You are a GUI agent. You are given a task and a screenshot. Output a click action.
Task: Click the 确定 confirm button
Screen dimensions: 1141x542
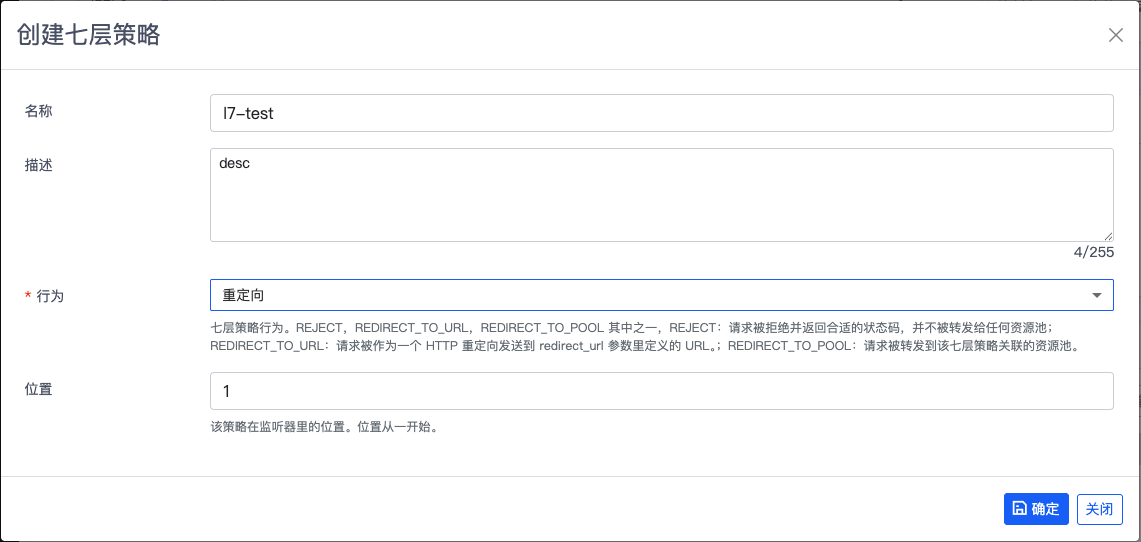[x=1036, y=509]
